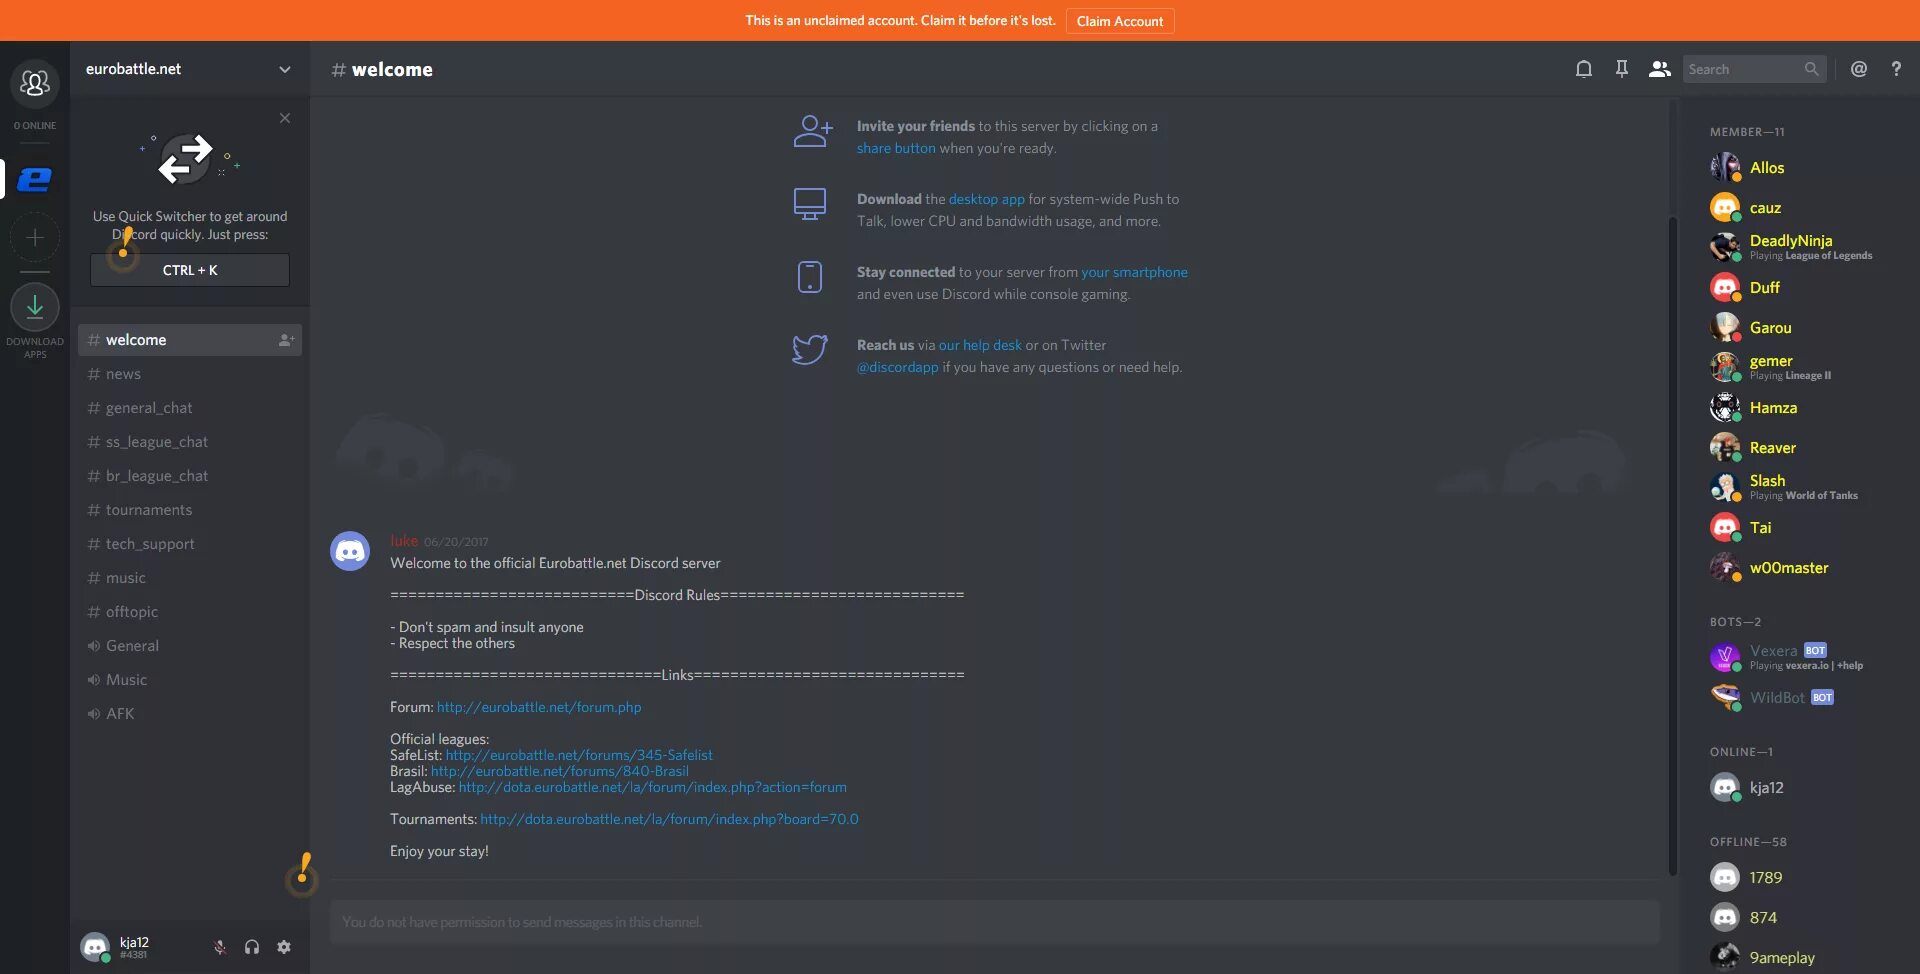This screenshot has height=974, width=1920.
Task: Open the Download Apps icon
Action: click(x=35, y=307)
